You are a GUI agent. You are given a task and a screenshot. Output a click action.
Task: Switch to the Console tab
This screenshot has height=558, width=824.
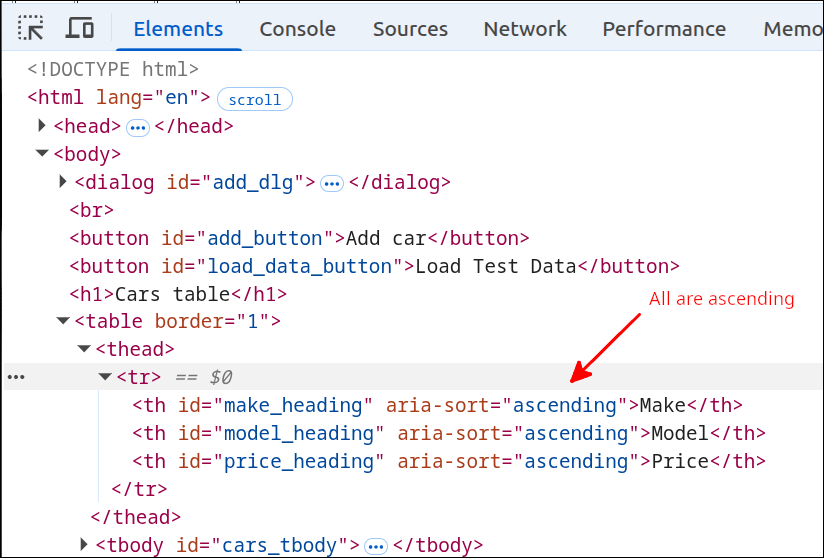(x=297, y=29)
